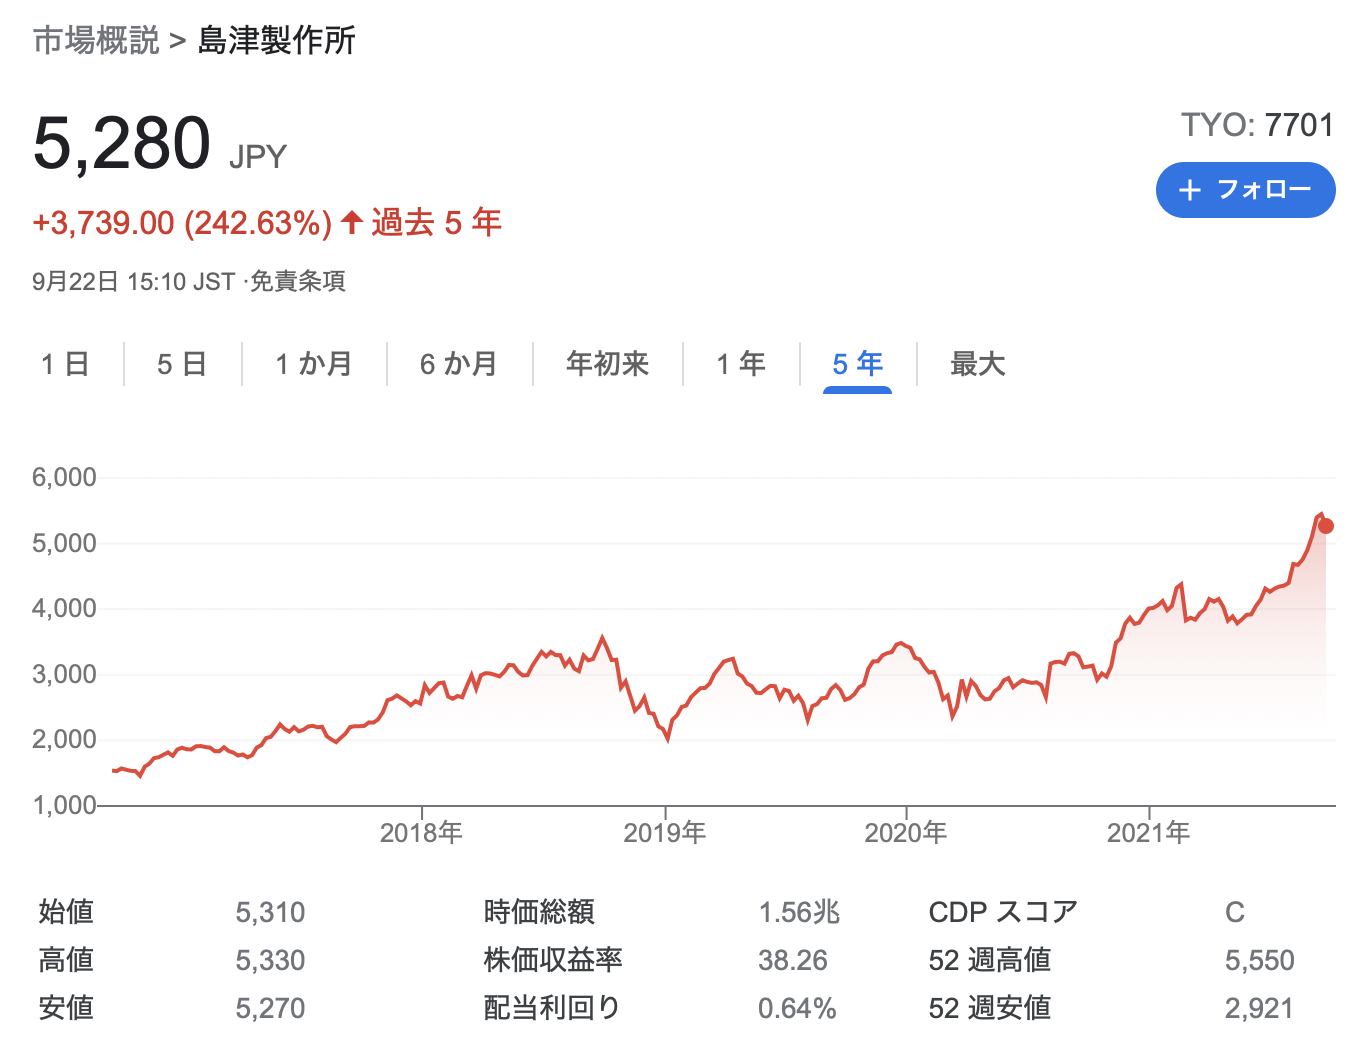
Task: Click the 安値 value 5,270
Action: click(270, 1008)
